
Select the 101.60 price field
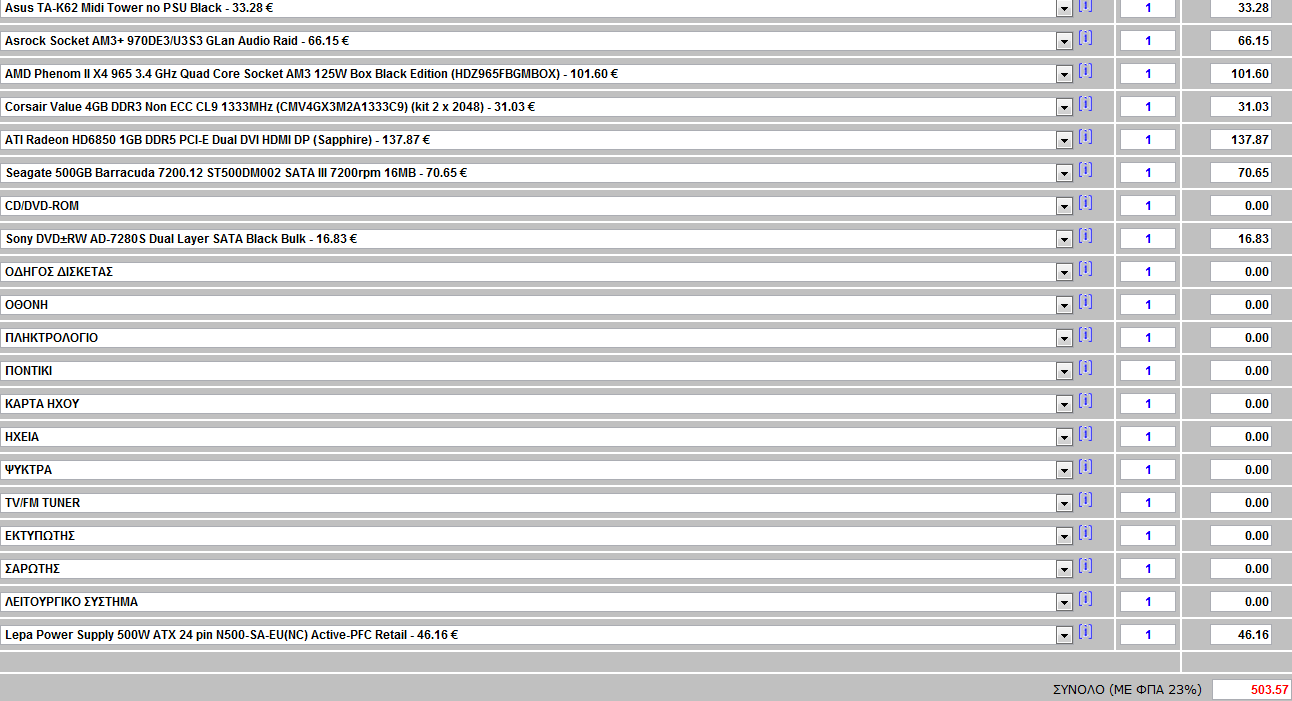coord(1241,74)
